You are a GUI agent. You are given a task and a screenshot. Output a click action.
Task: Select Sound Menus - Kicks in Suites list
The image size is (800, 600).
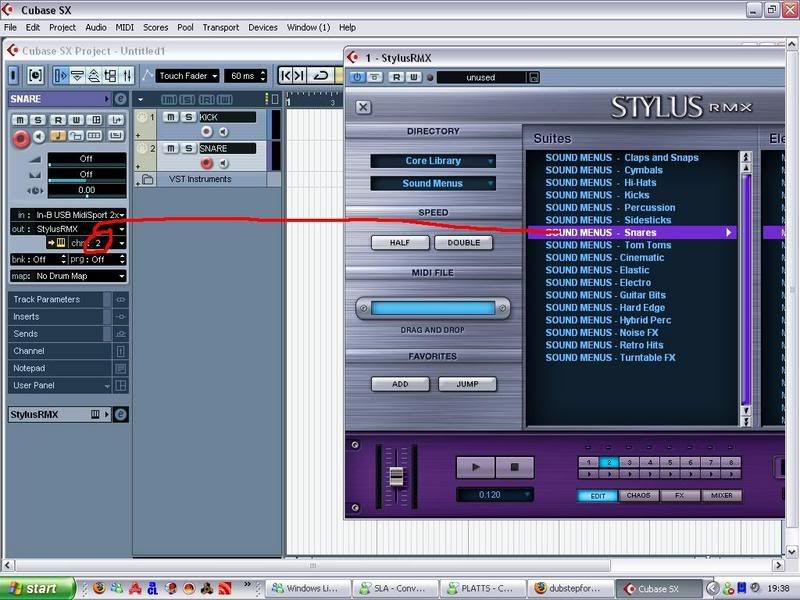pyautogui.click(x=597, y=195)
